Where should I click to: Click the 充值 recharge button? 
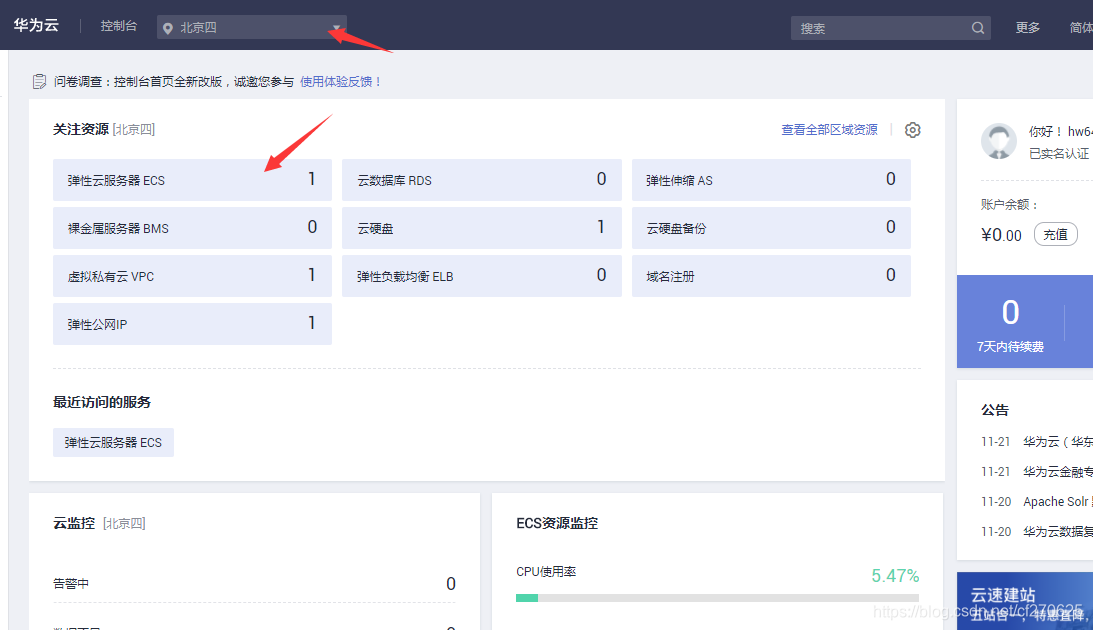pos(1055,234)
